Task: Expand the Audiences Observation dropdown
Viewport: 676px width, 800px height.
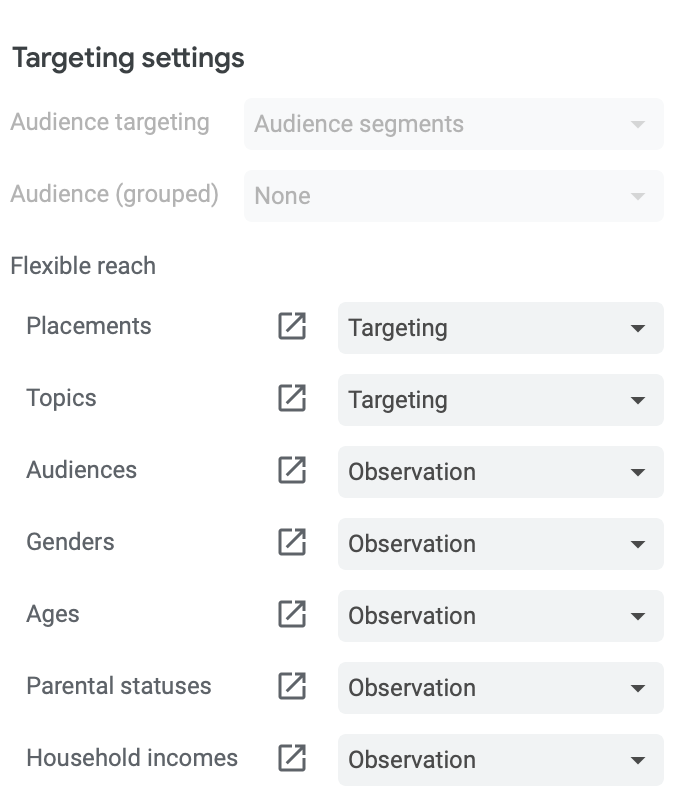Action: pyautogui.click(x=500, y=472)
